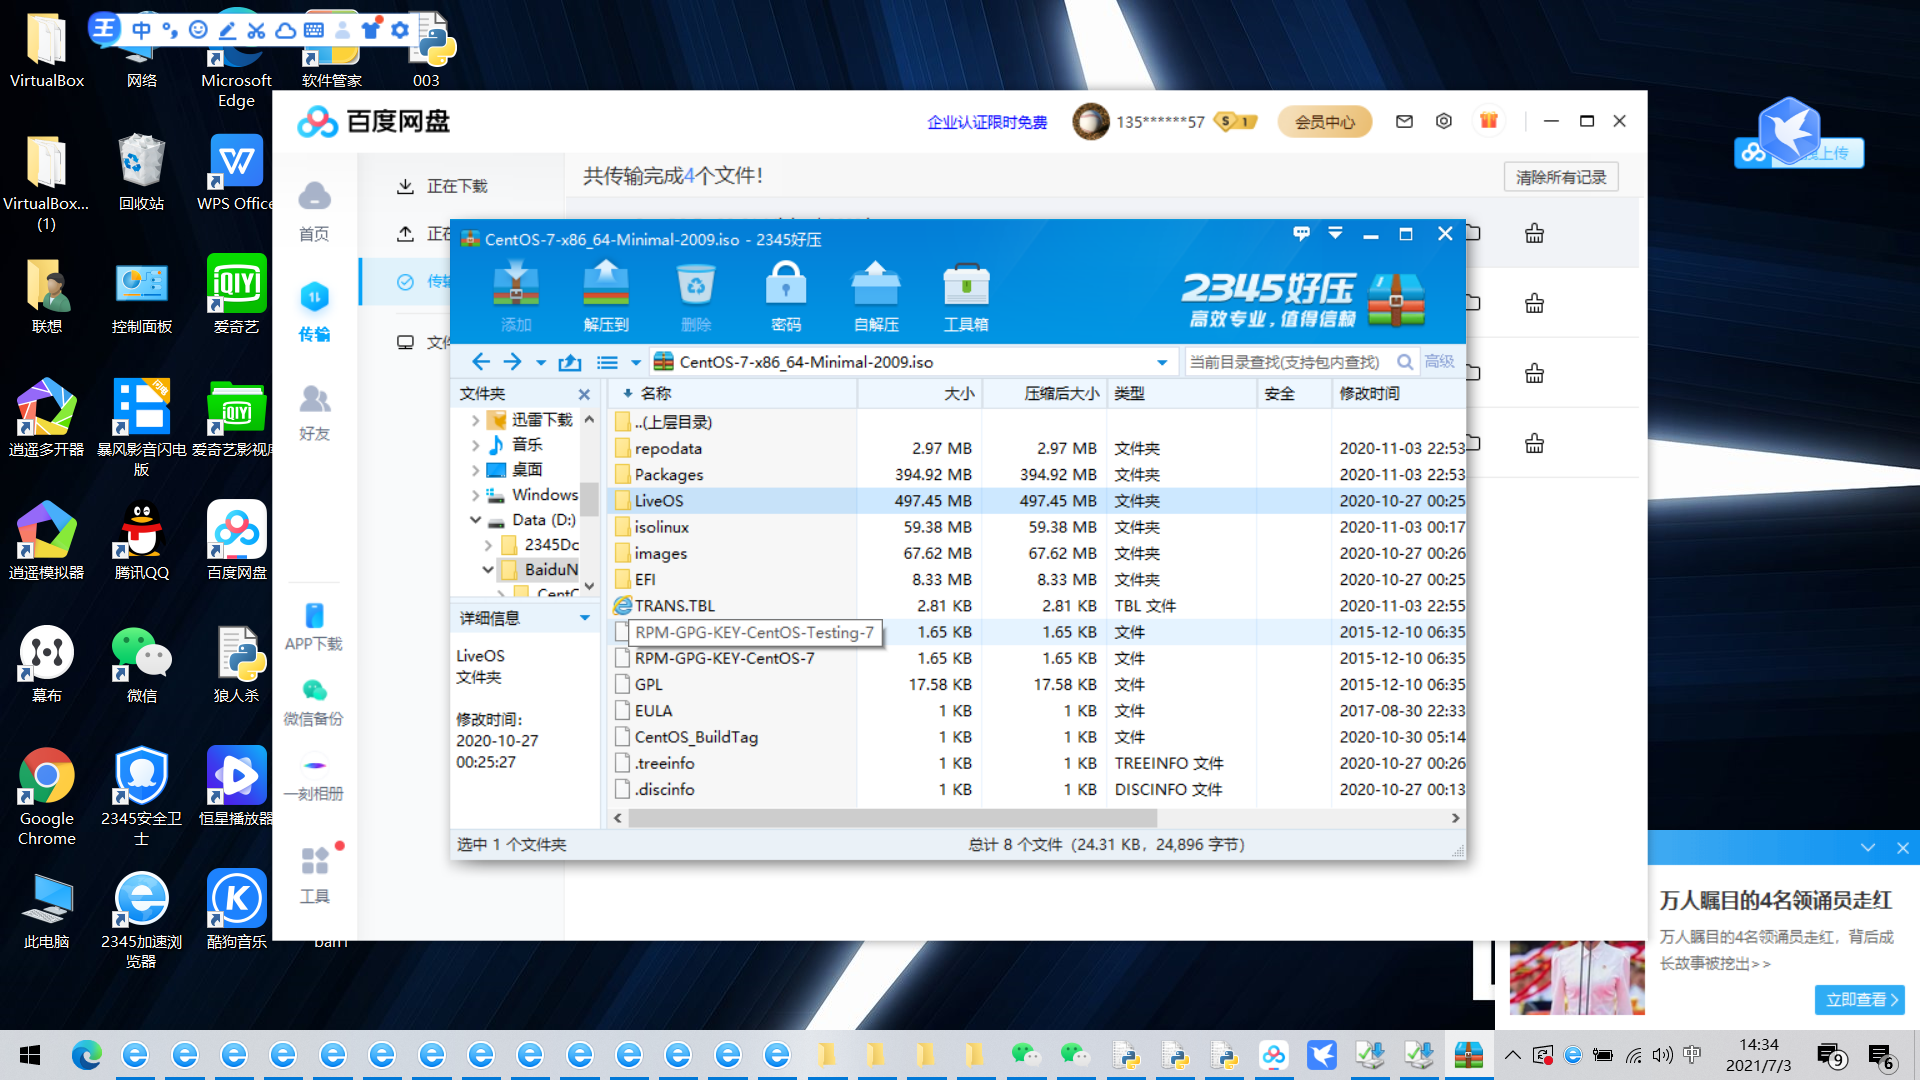Select the isolinux folder row
Image resolution: width=1920 pixels, height=1080 pixels.
coord(1036,527)
